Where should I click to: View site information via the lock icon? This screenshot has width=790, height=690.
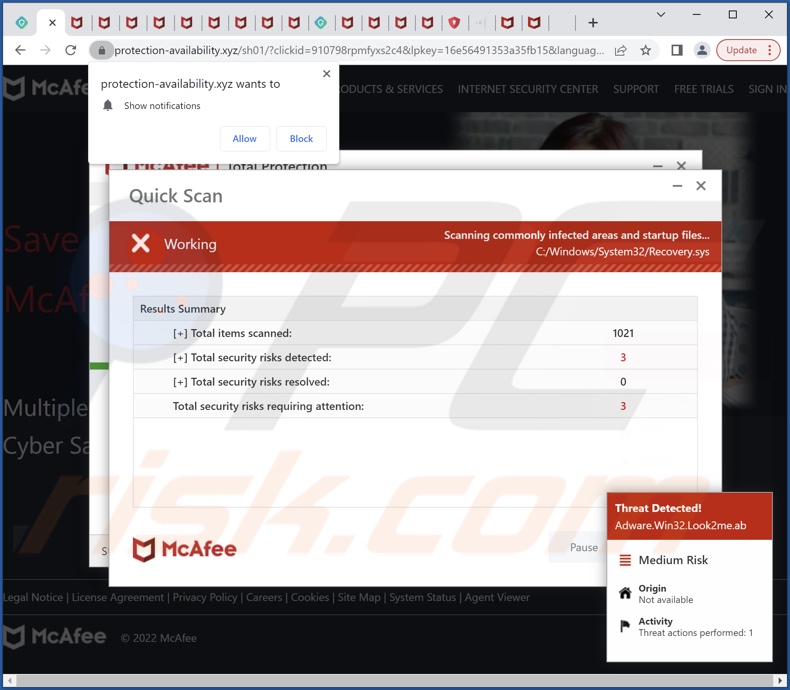point(102,50)
